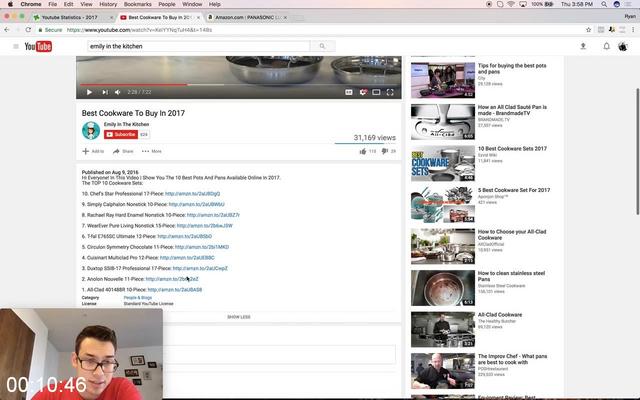The image size is (640, 400).
Task: Open 'How to clean stainless steel Pans' thumbnail
Action: coord(443,288)
